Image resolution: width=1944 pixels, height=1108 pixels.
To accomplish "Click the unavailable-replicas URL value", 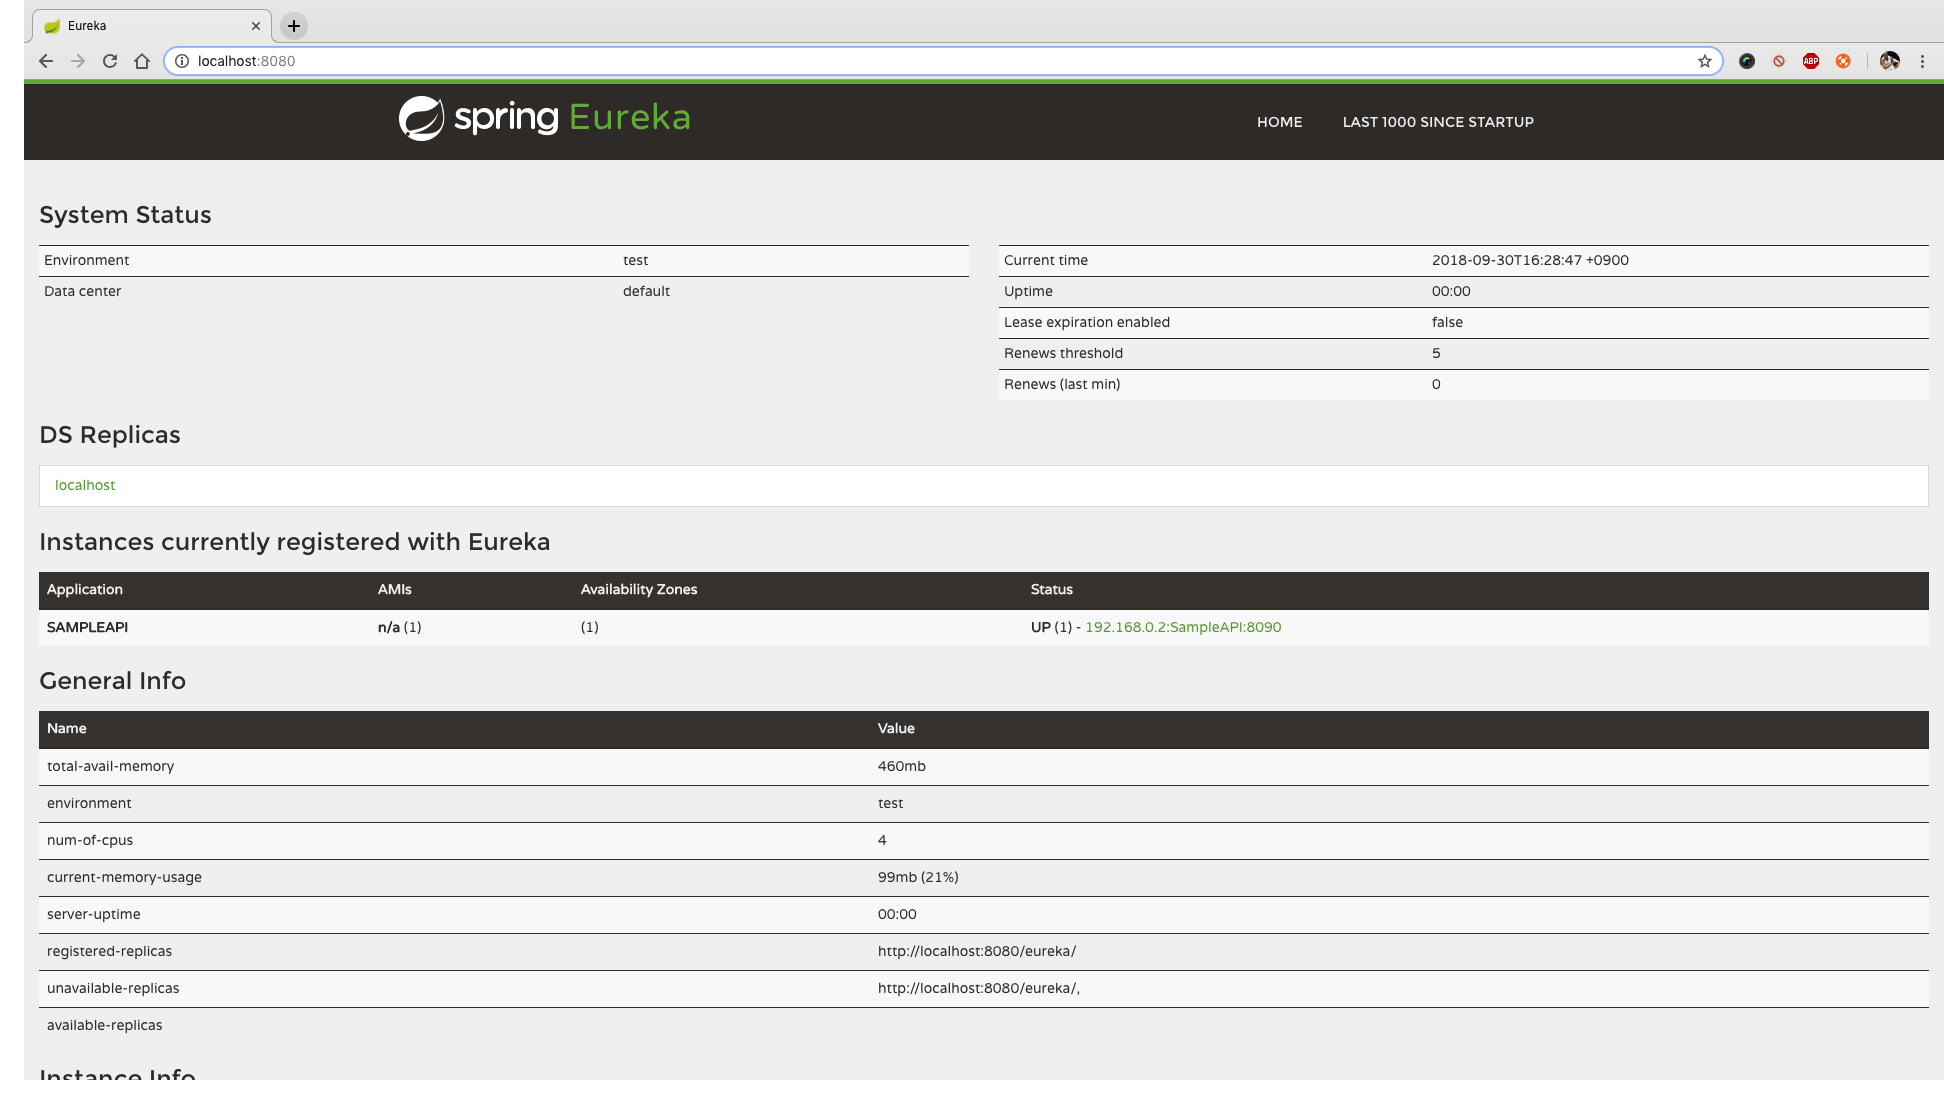I will point(979,988).
